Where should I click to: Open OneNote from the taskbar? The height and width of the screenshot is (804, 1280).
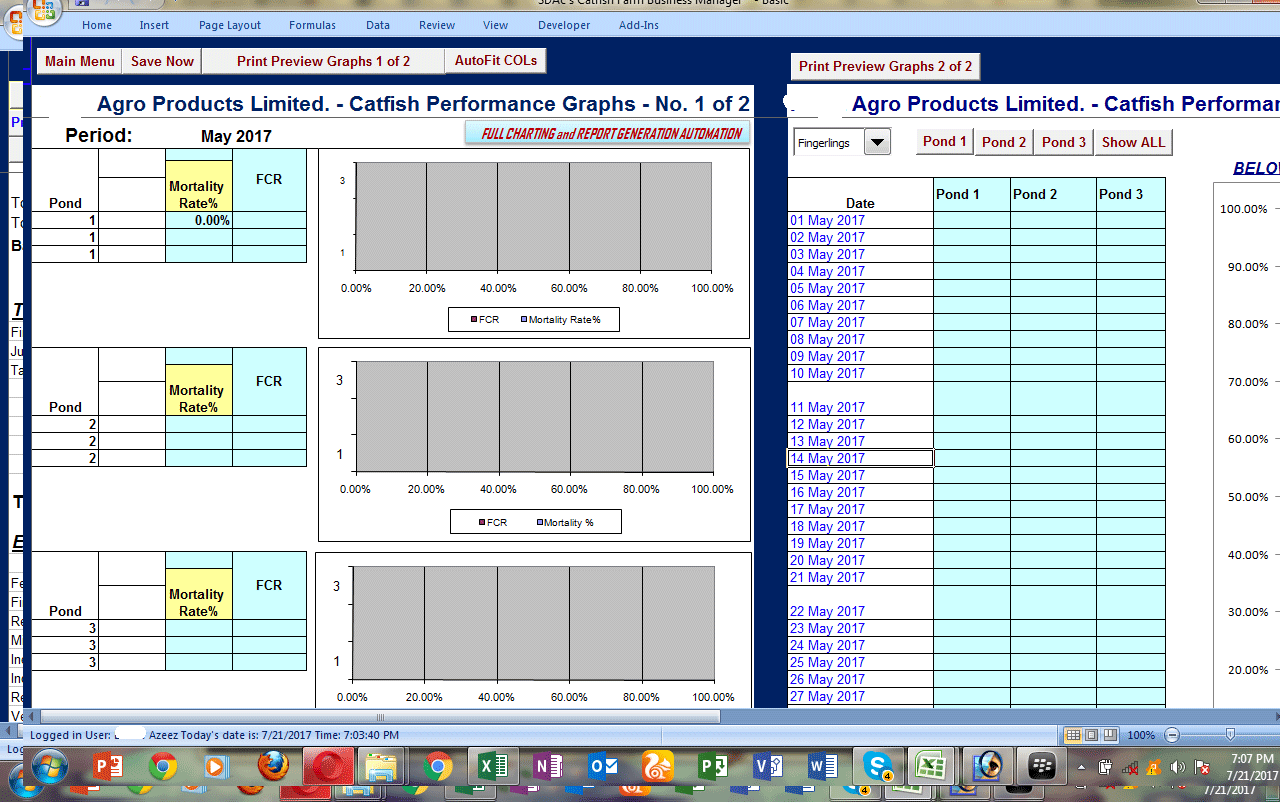[548, 767]
